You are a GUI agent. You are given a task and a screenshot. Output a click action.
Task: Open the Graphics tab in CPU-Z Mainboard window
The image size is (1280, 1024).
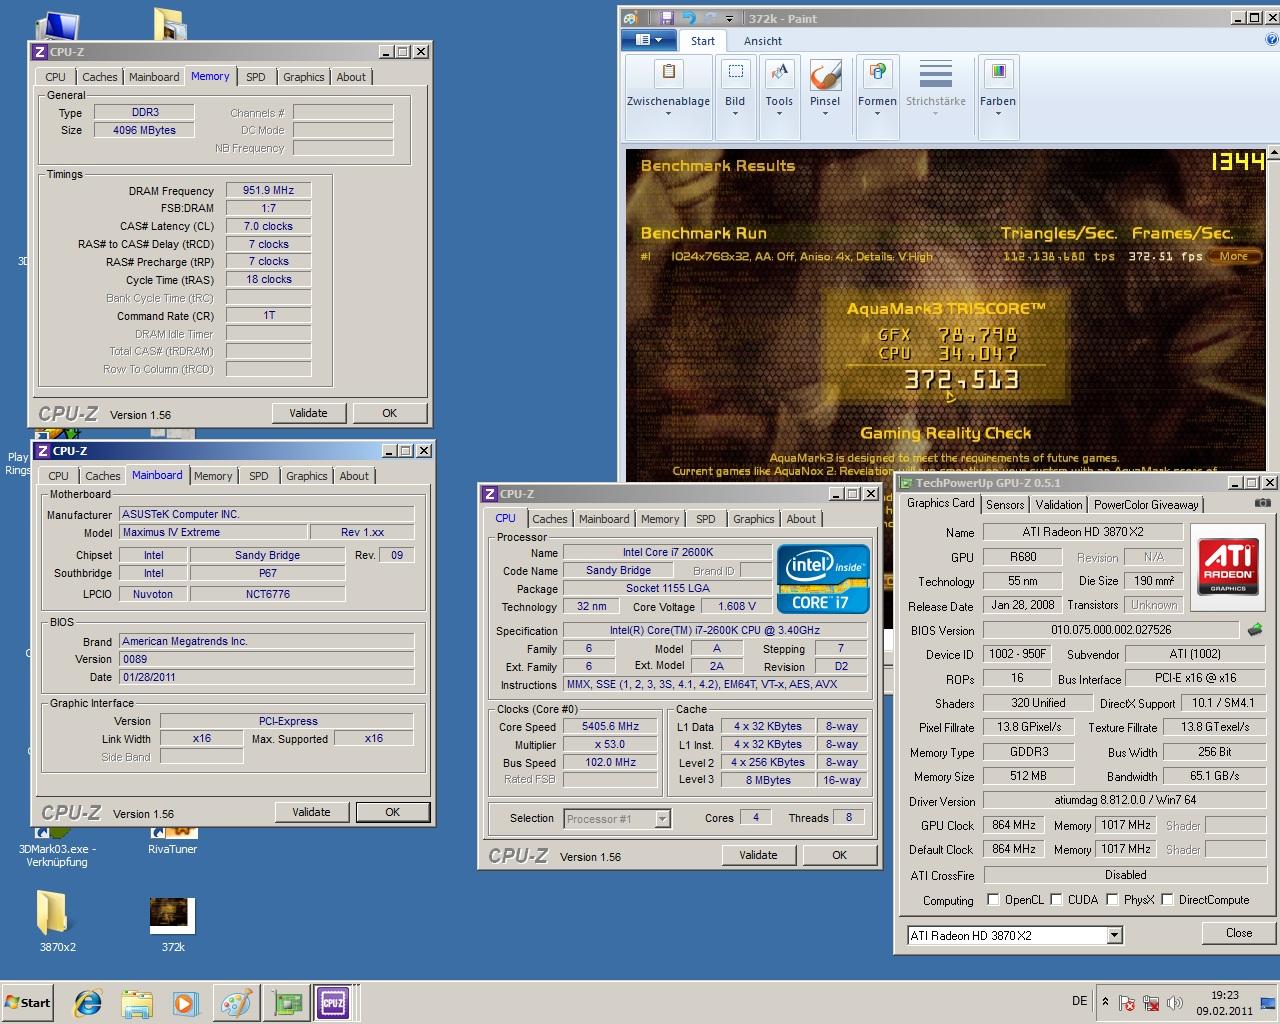coord(306,476)
